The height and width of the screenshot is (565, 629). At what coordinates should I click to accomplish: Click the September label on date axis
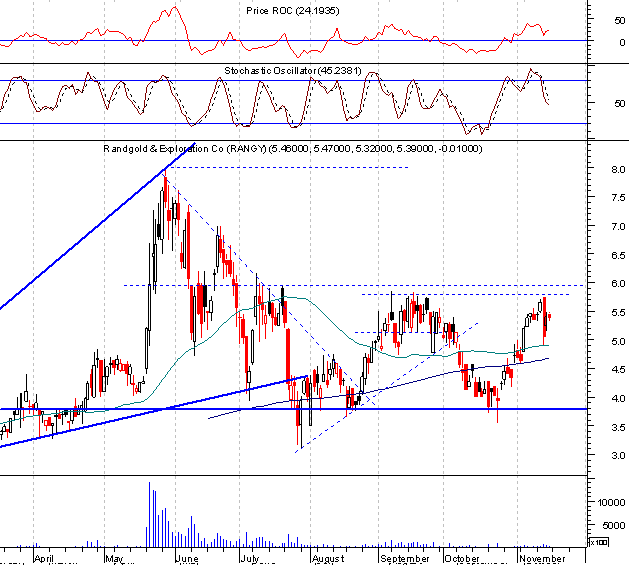coord(405,558)
